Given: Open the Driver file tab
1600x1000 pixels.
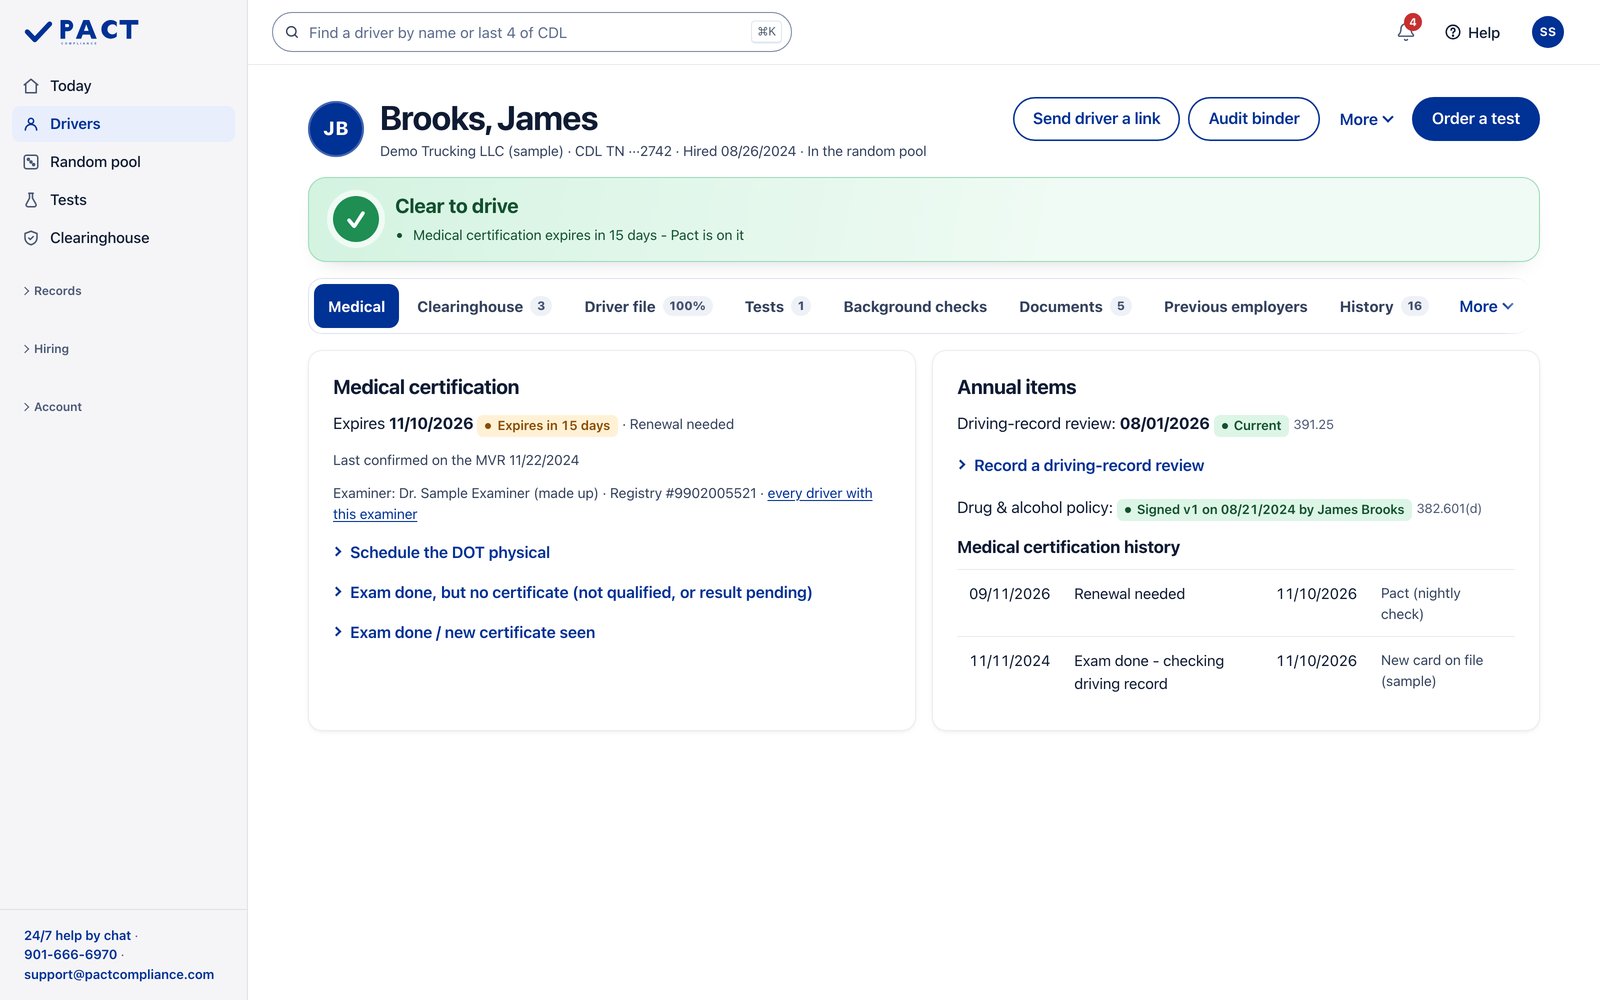Looking at the screenshot, I should coord(648,306).
